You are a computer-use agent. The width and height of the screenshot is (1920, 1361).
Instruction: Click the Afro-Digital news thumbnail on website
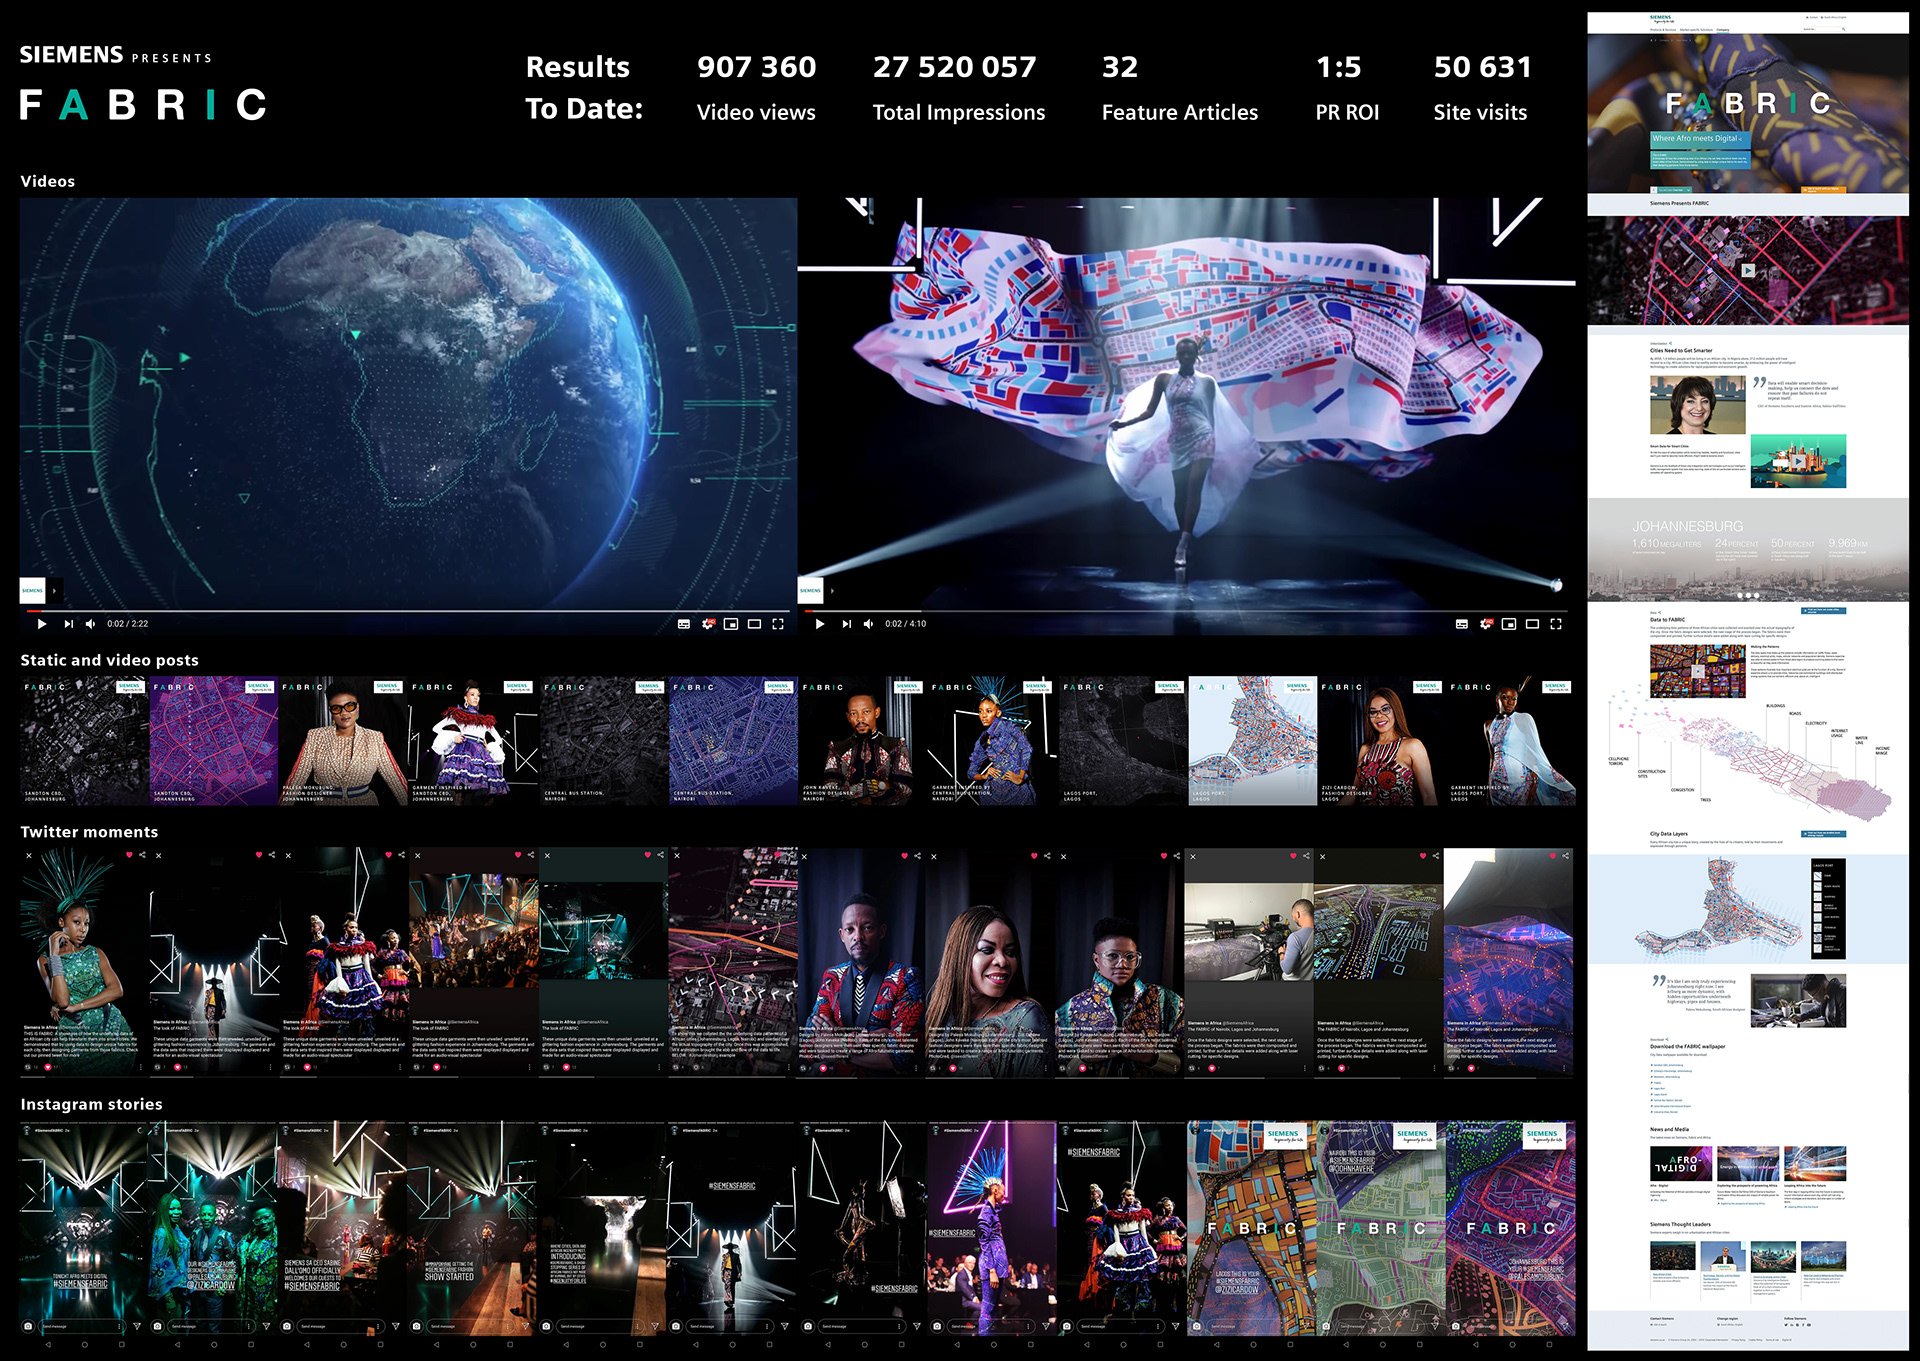coord(1680,1163)
